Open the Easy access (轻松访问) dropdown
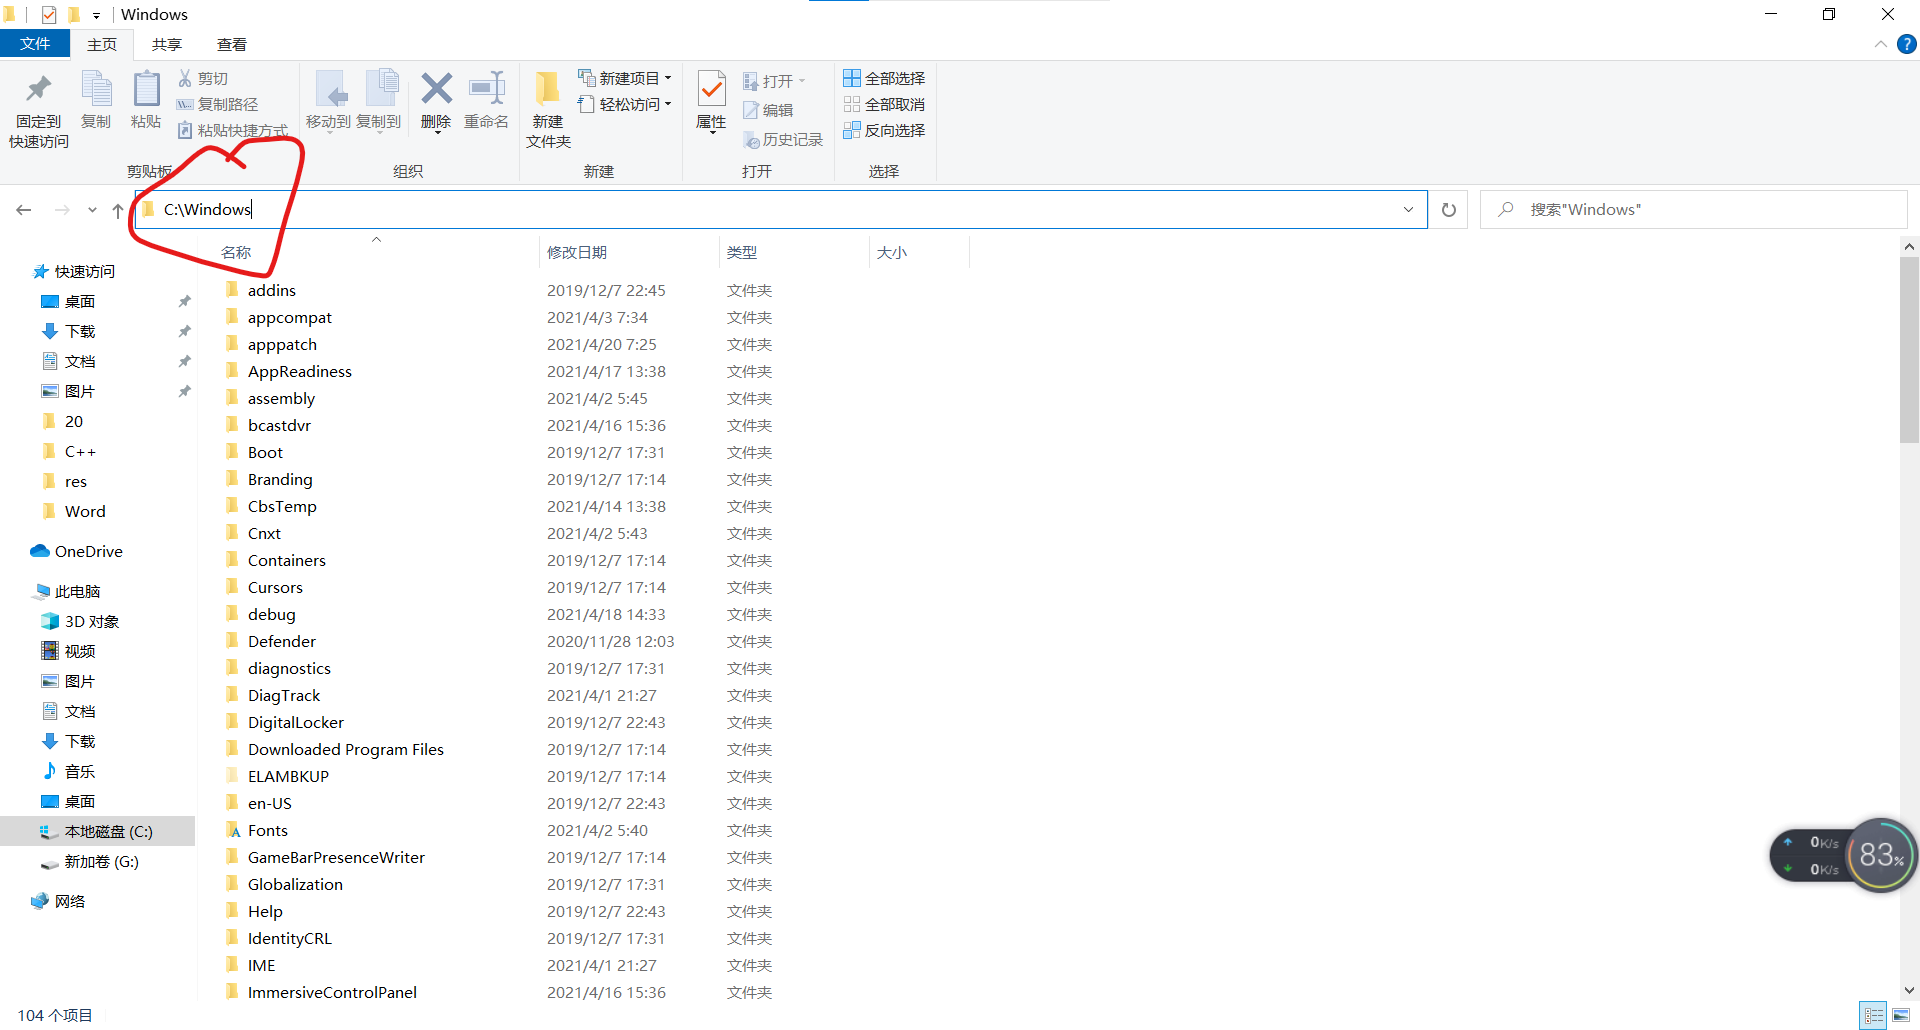The width and height of the screenshot is (1920, 1030). point(625,104)
